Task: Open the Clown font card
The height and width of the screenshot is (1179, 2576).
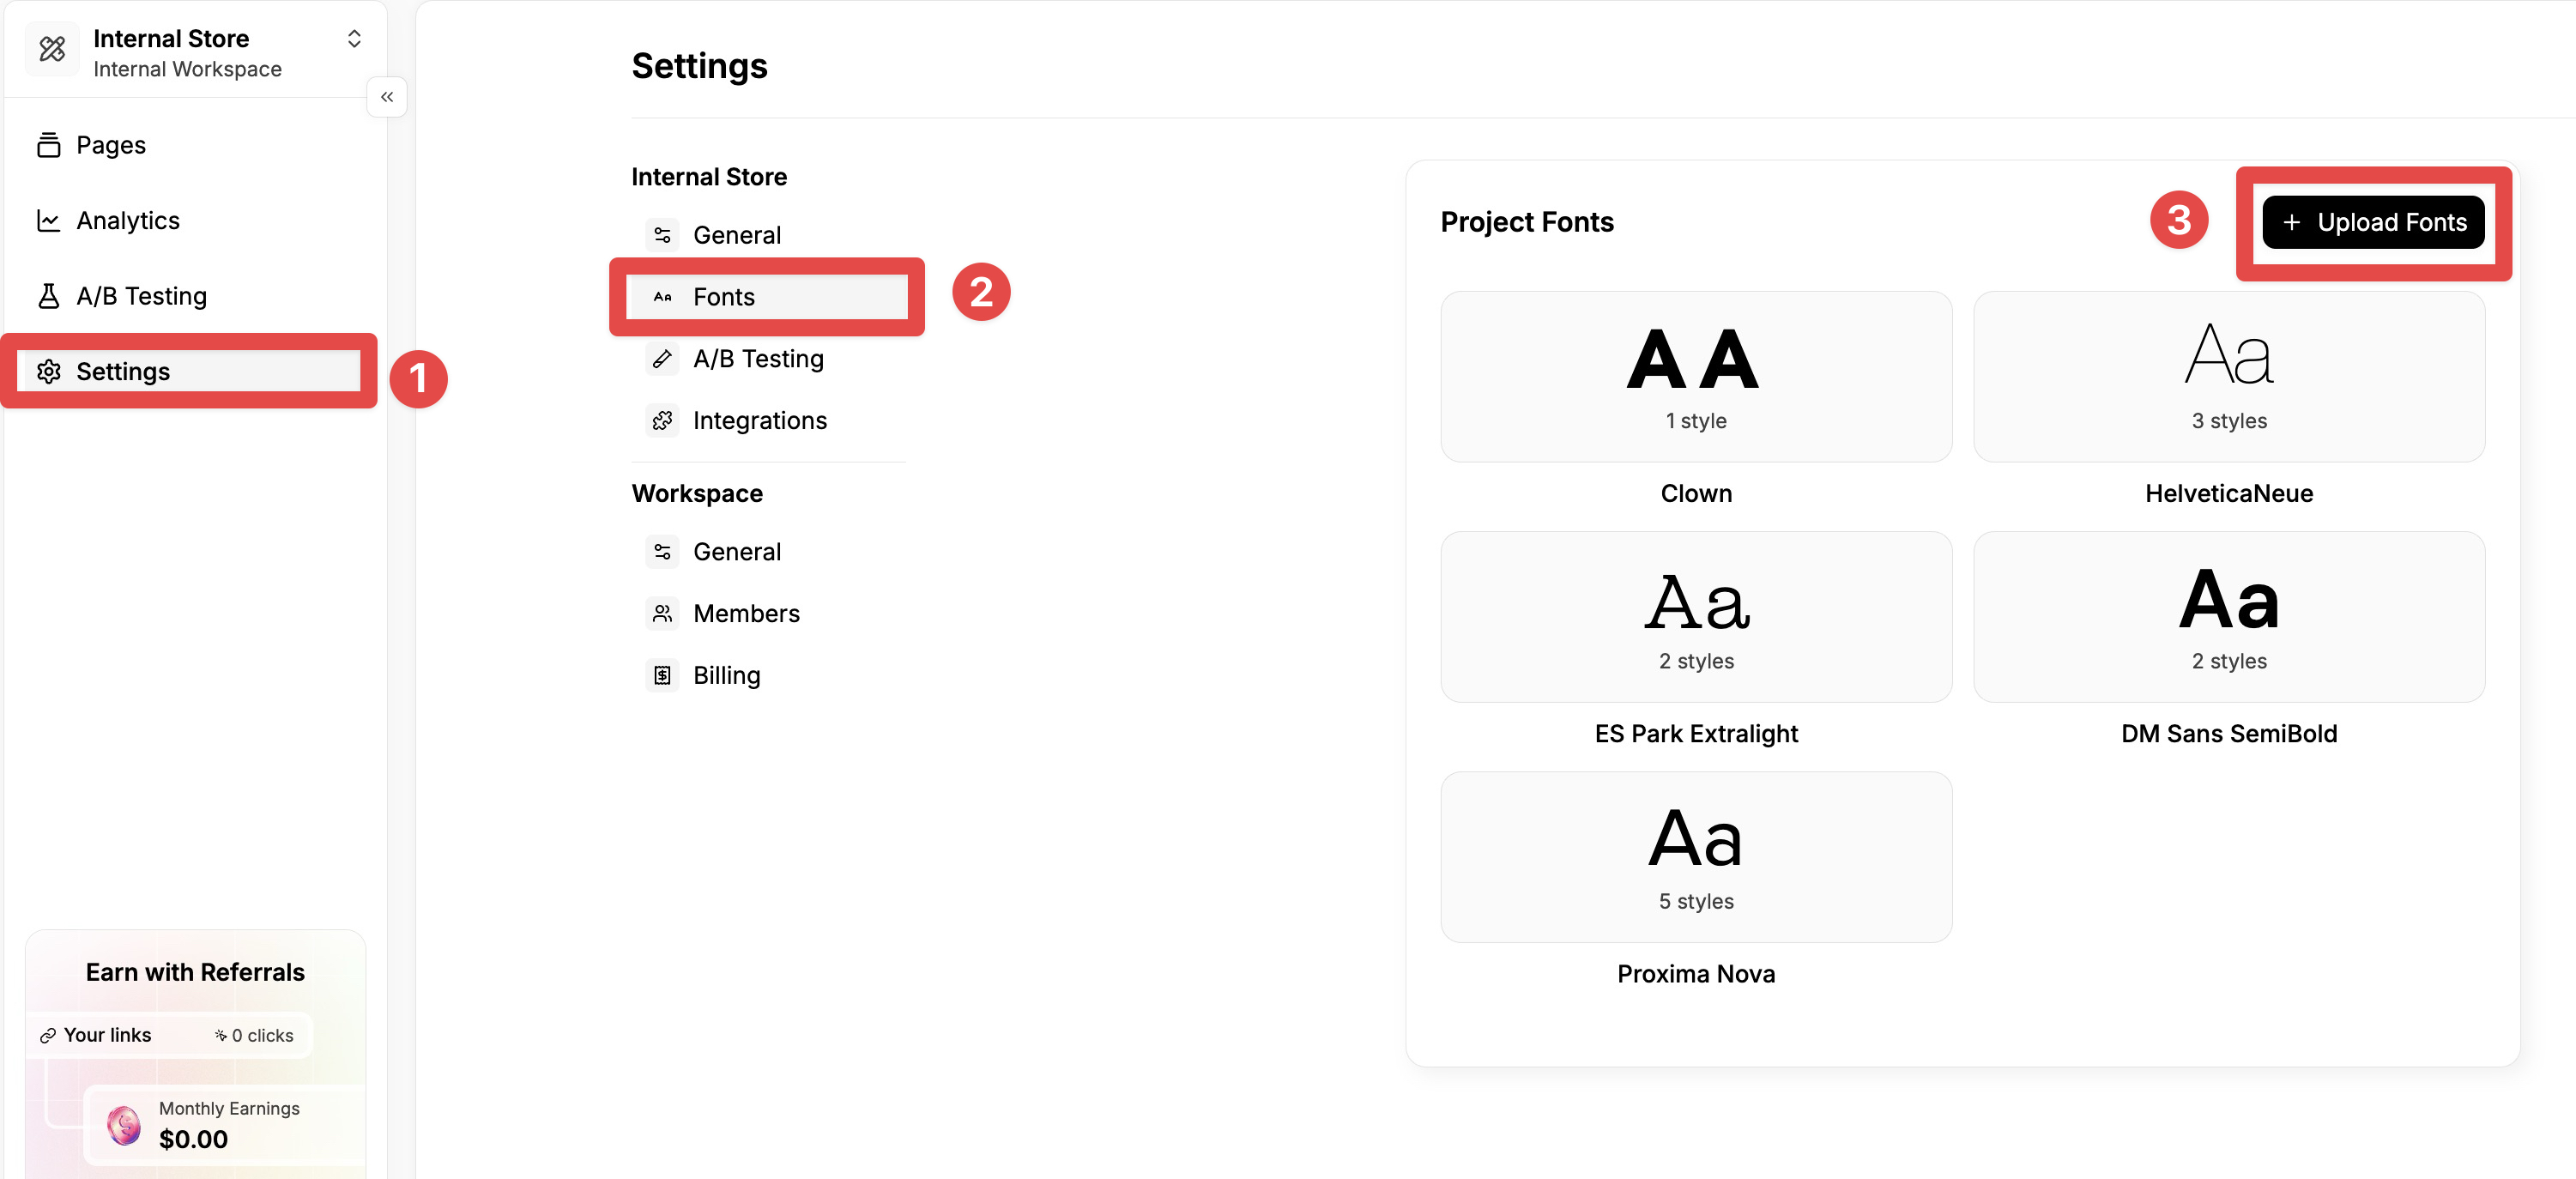Action: (x=1696, y=377)
